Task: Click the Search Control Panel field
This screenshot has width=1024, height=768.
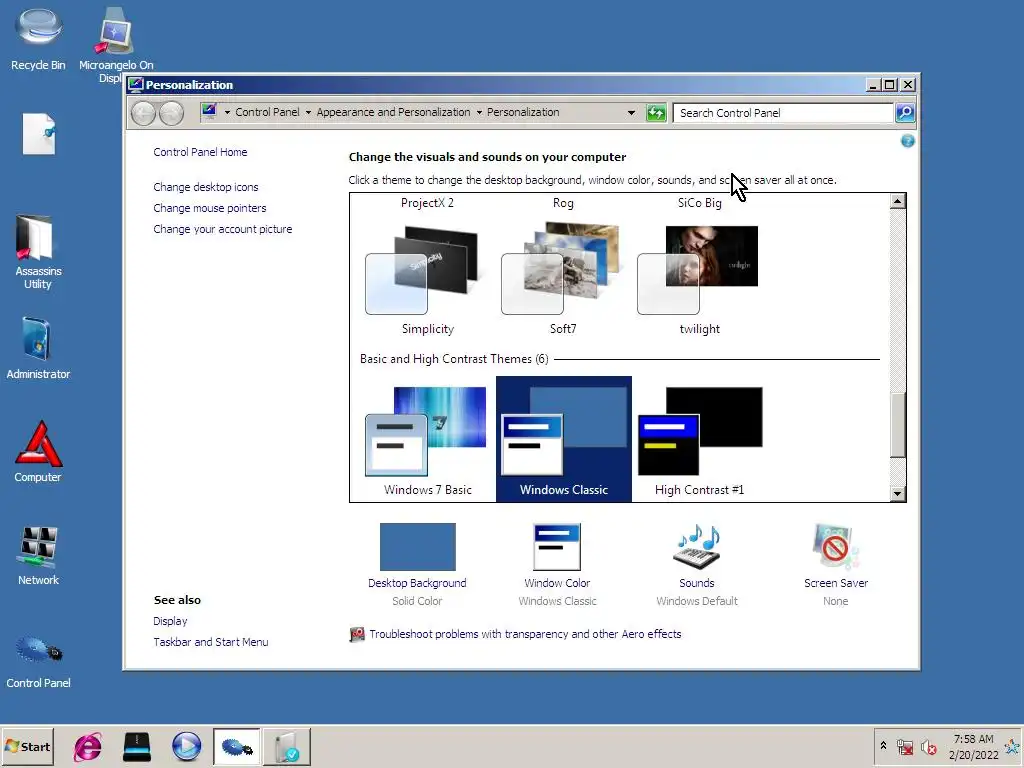Action: pos(783,113)
